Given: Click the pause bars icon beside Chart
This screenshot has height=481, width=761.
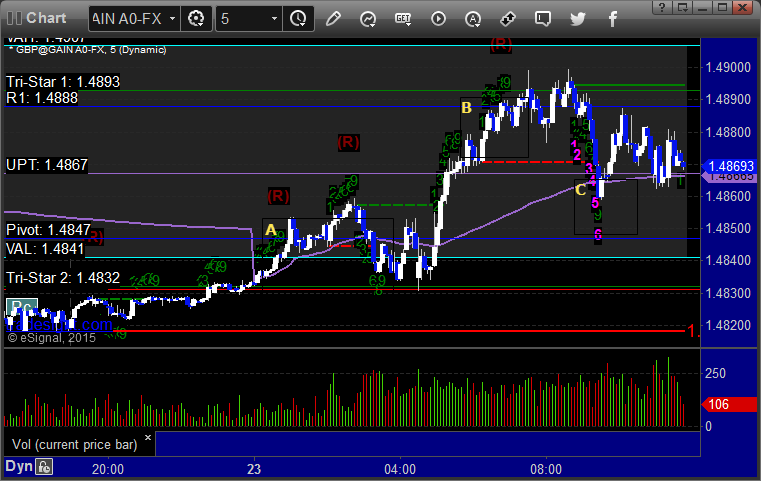Looking at the screenshot, I should point(14,18).
